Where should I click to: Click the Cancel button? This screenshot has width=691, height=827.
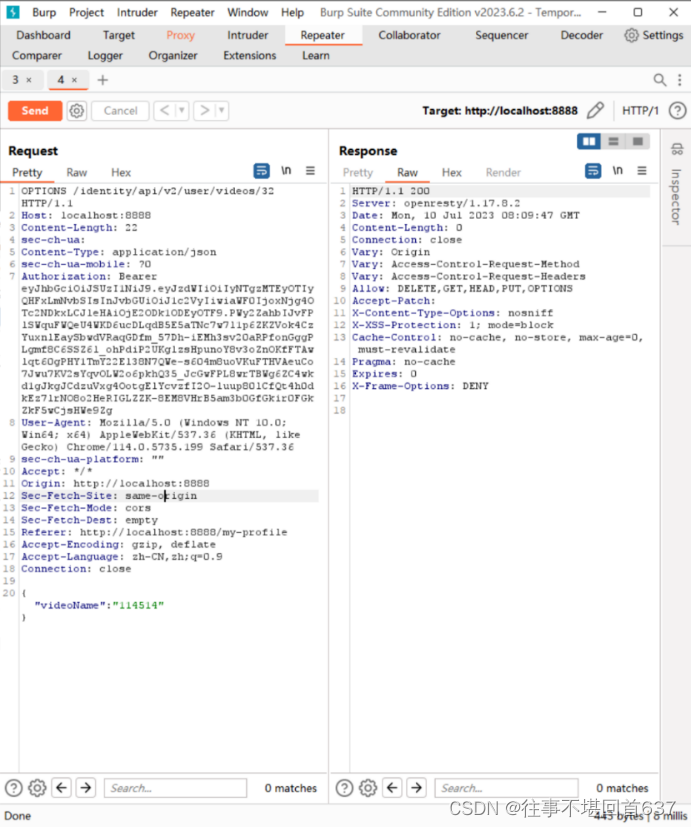(120, 111)
